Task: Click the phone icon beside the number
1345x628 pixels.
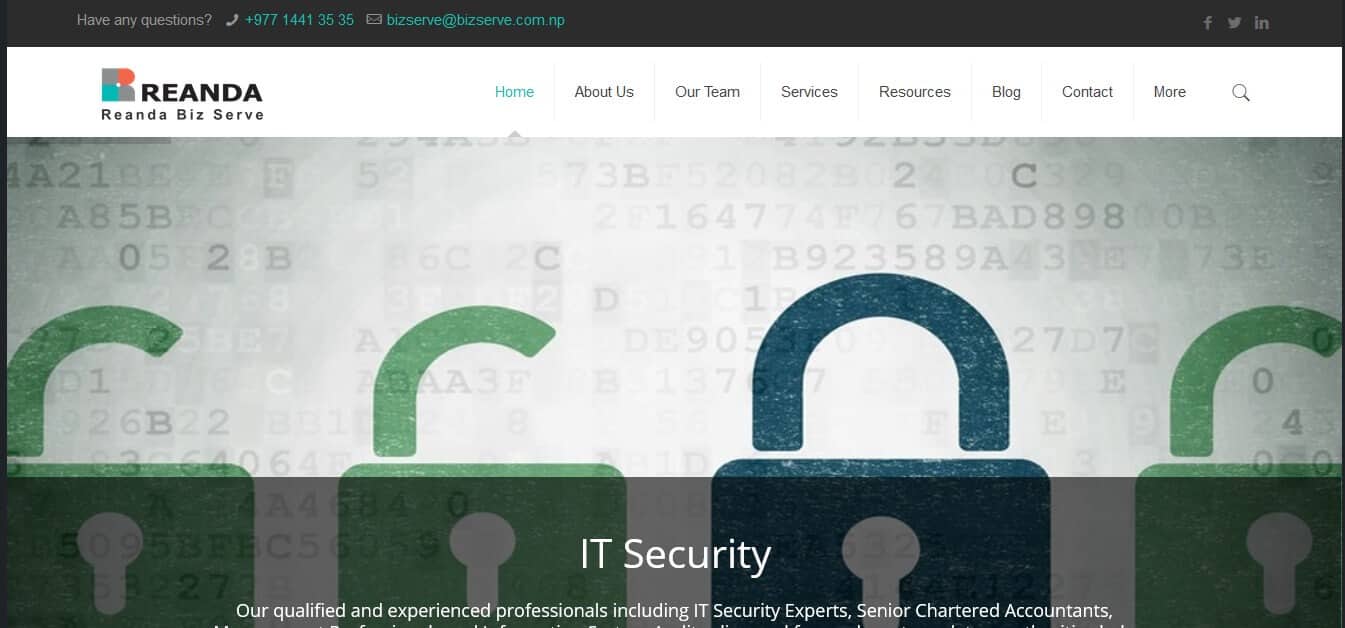Action: [233, 20]
